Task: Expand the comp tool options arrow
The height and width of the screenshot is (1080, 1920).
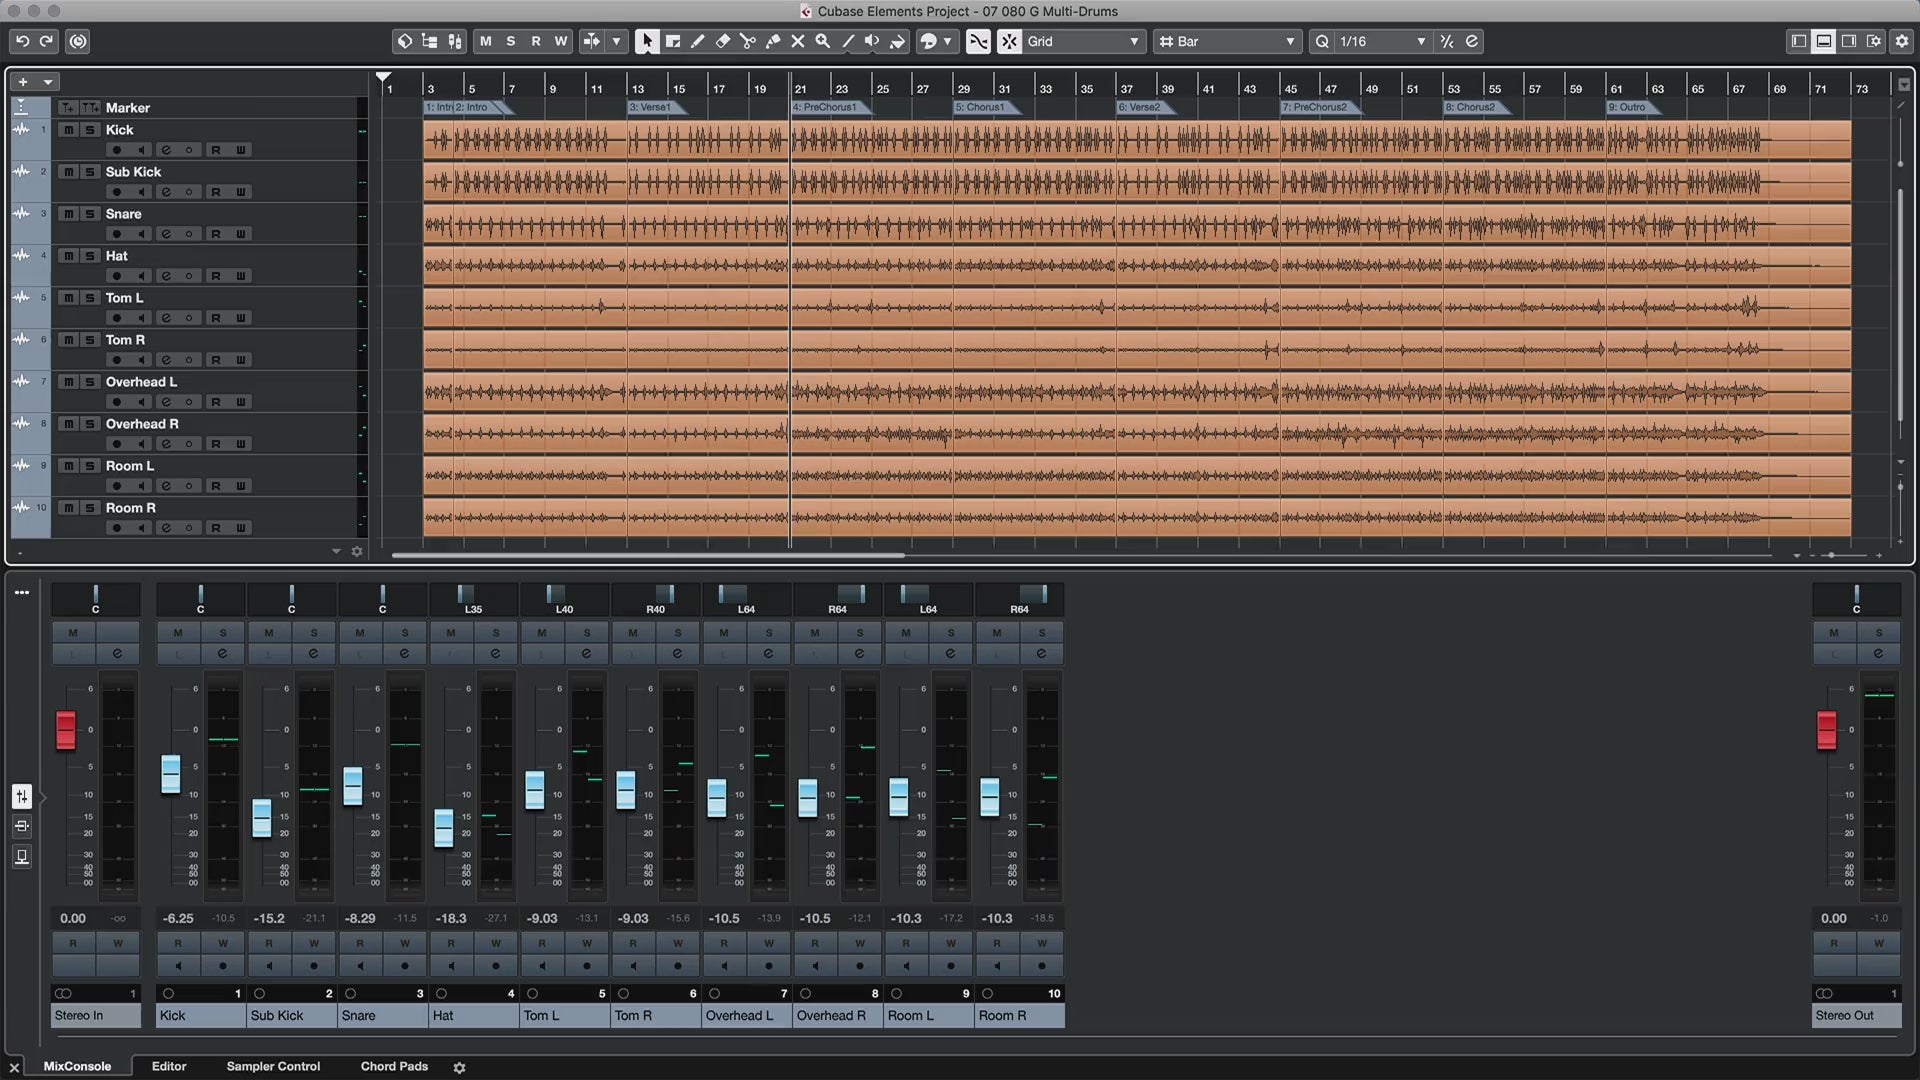Action: click(947, 41)
